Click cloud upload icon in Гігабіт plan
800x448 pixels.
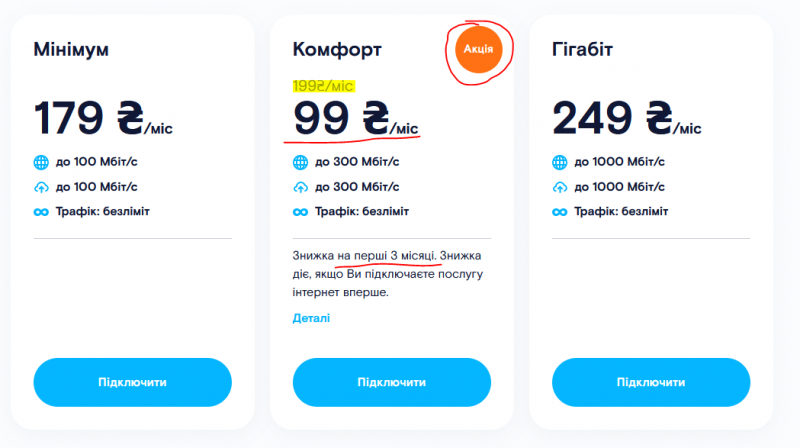(560, 187)
